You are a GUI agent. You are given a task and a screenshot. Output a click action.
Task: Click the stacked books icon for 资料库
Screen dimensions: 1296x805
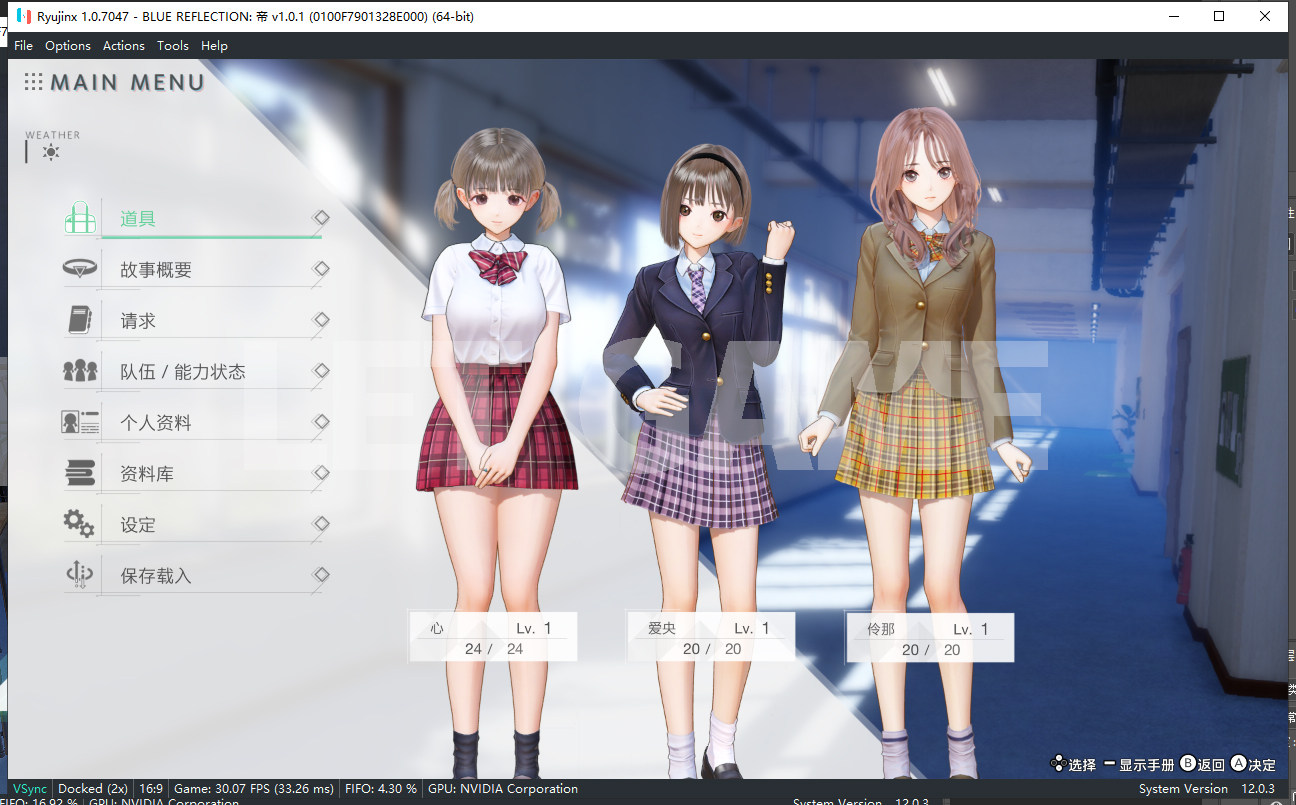point(80,473)
